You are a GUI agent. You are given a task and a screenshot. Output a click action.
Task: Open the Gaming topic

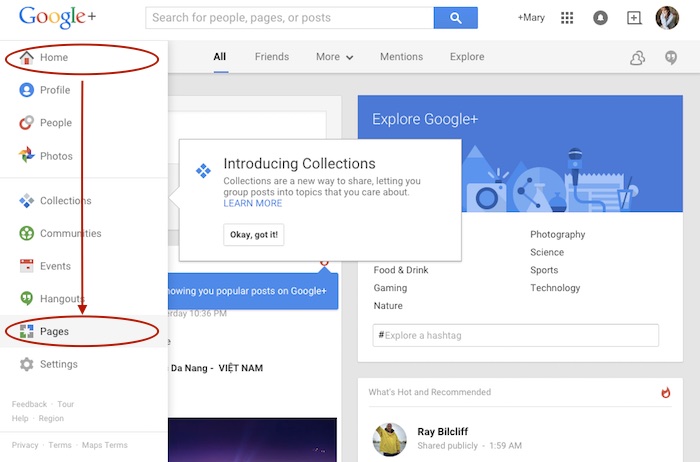click(390, 288)
